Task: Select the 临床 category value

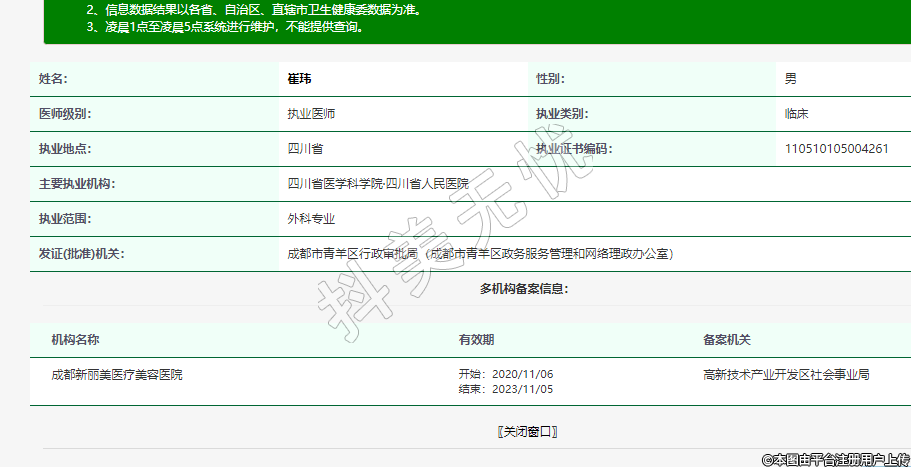Action: [x=797, y=114]
